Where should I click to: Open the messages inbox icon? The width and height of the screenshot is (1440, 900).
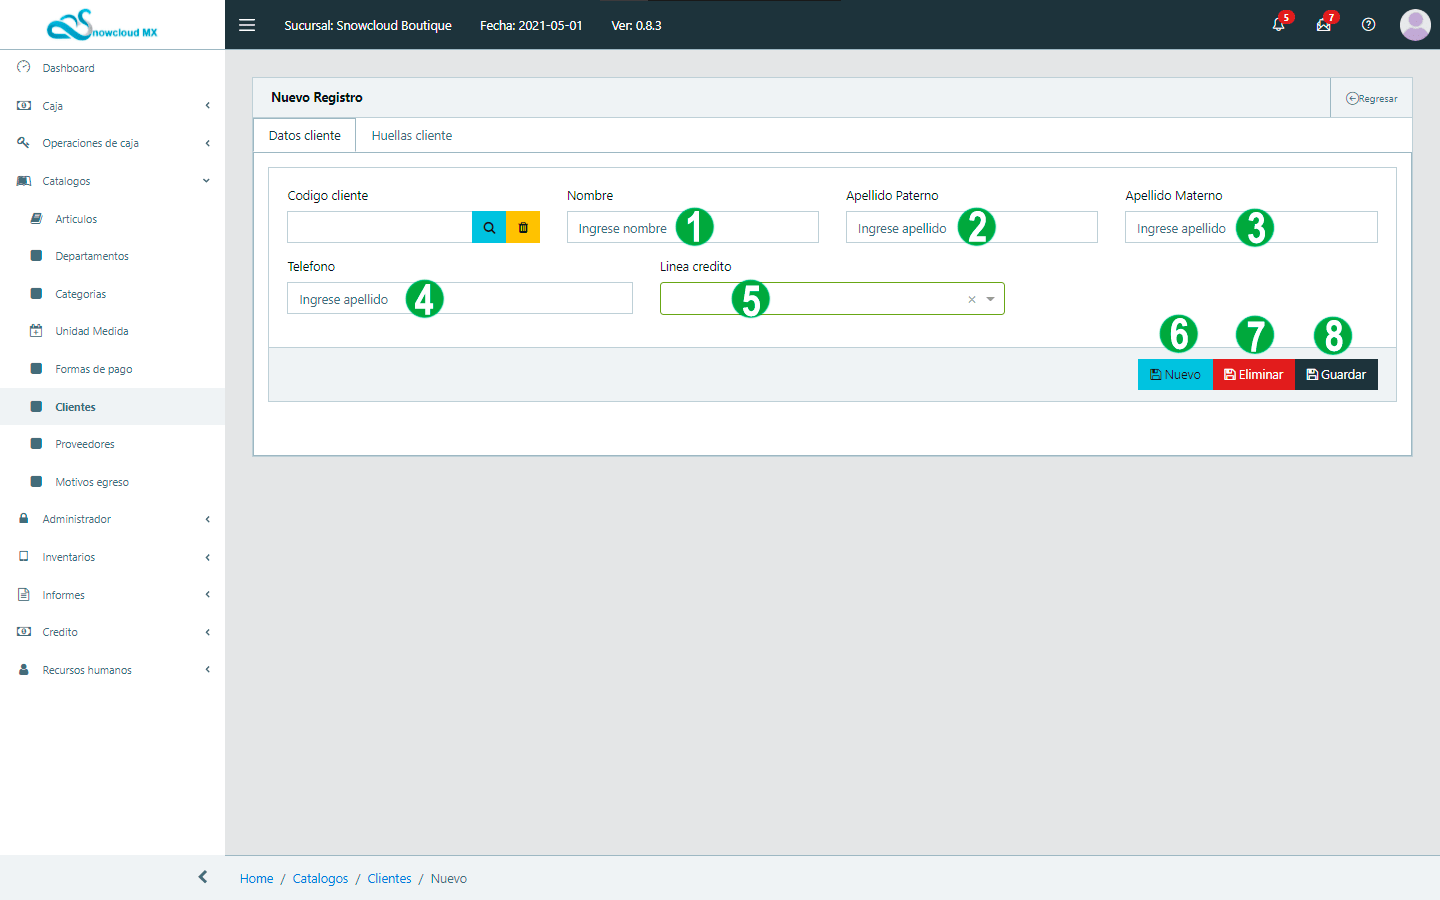pyautogui.click(x=1323, y=25)
